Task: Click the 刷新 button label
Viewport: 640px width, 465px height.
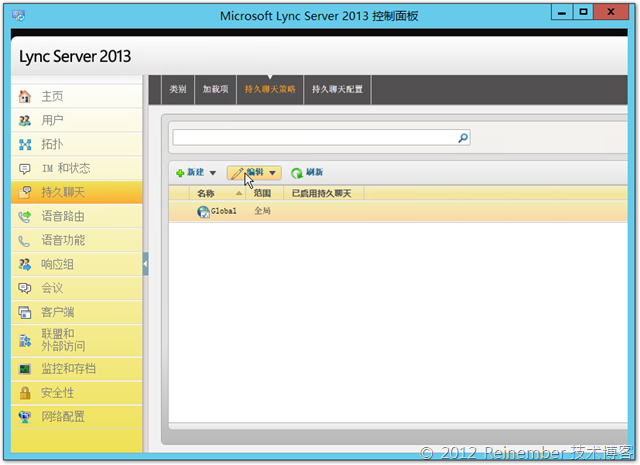Action: (x=314, y=172)
